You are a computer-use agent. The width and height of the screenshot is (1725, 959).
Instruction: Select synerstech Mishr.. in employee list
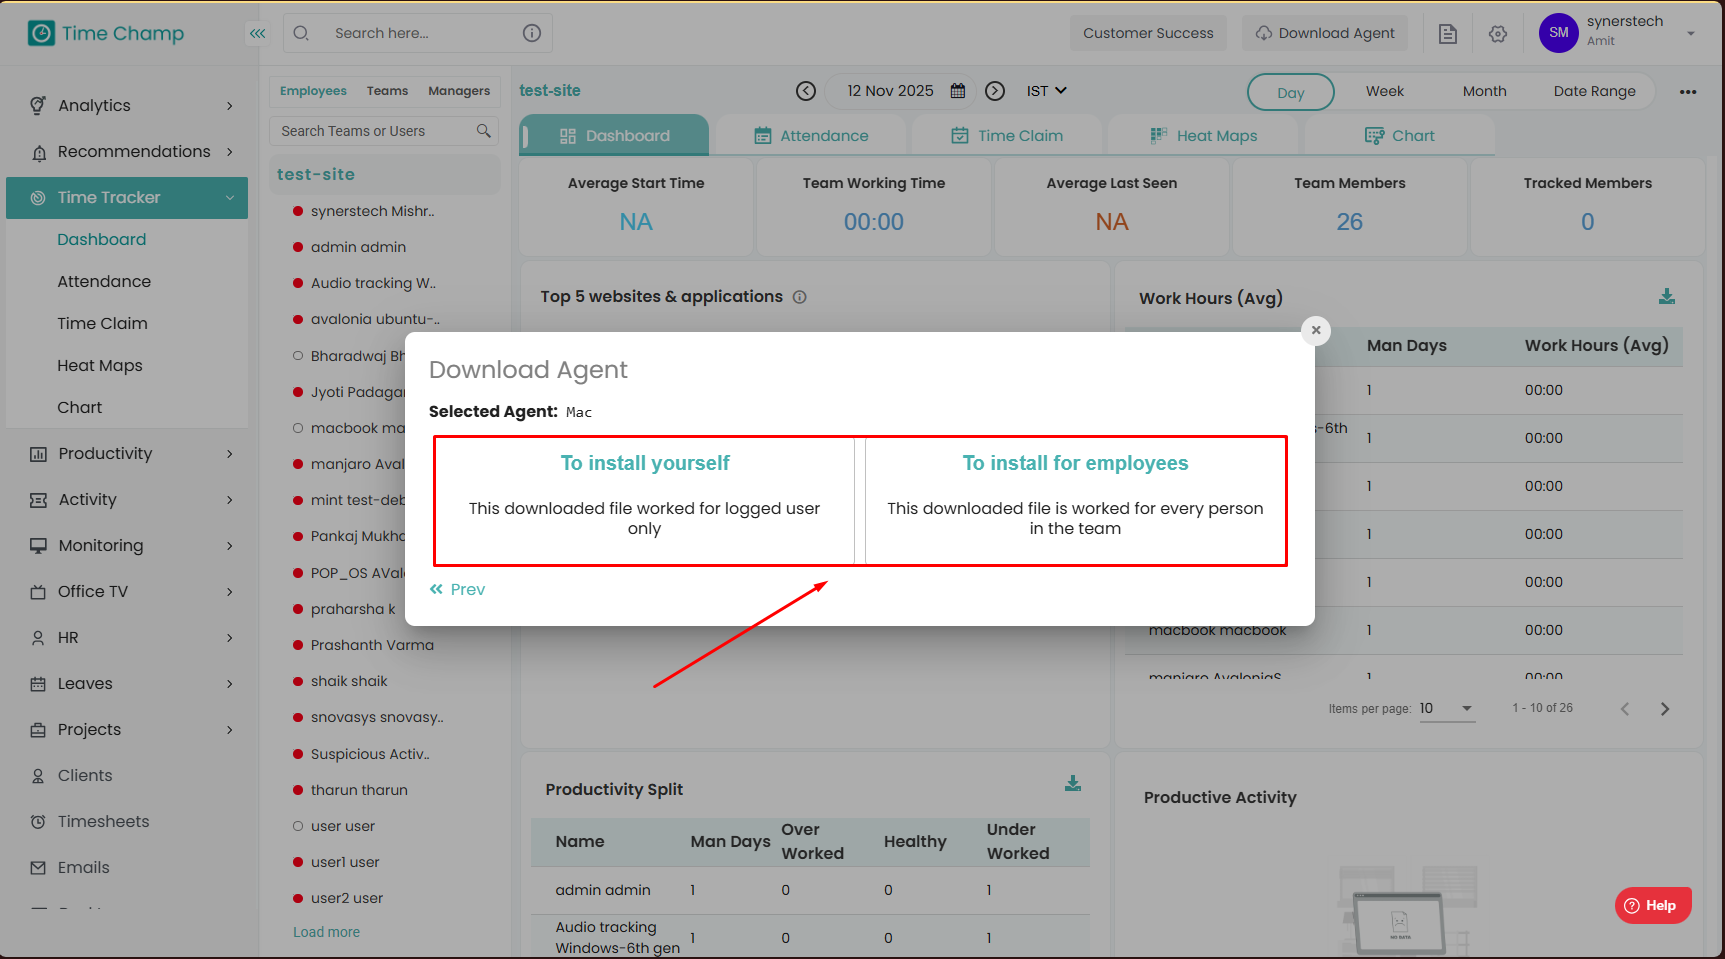click(372, 211)
